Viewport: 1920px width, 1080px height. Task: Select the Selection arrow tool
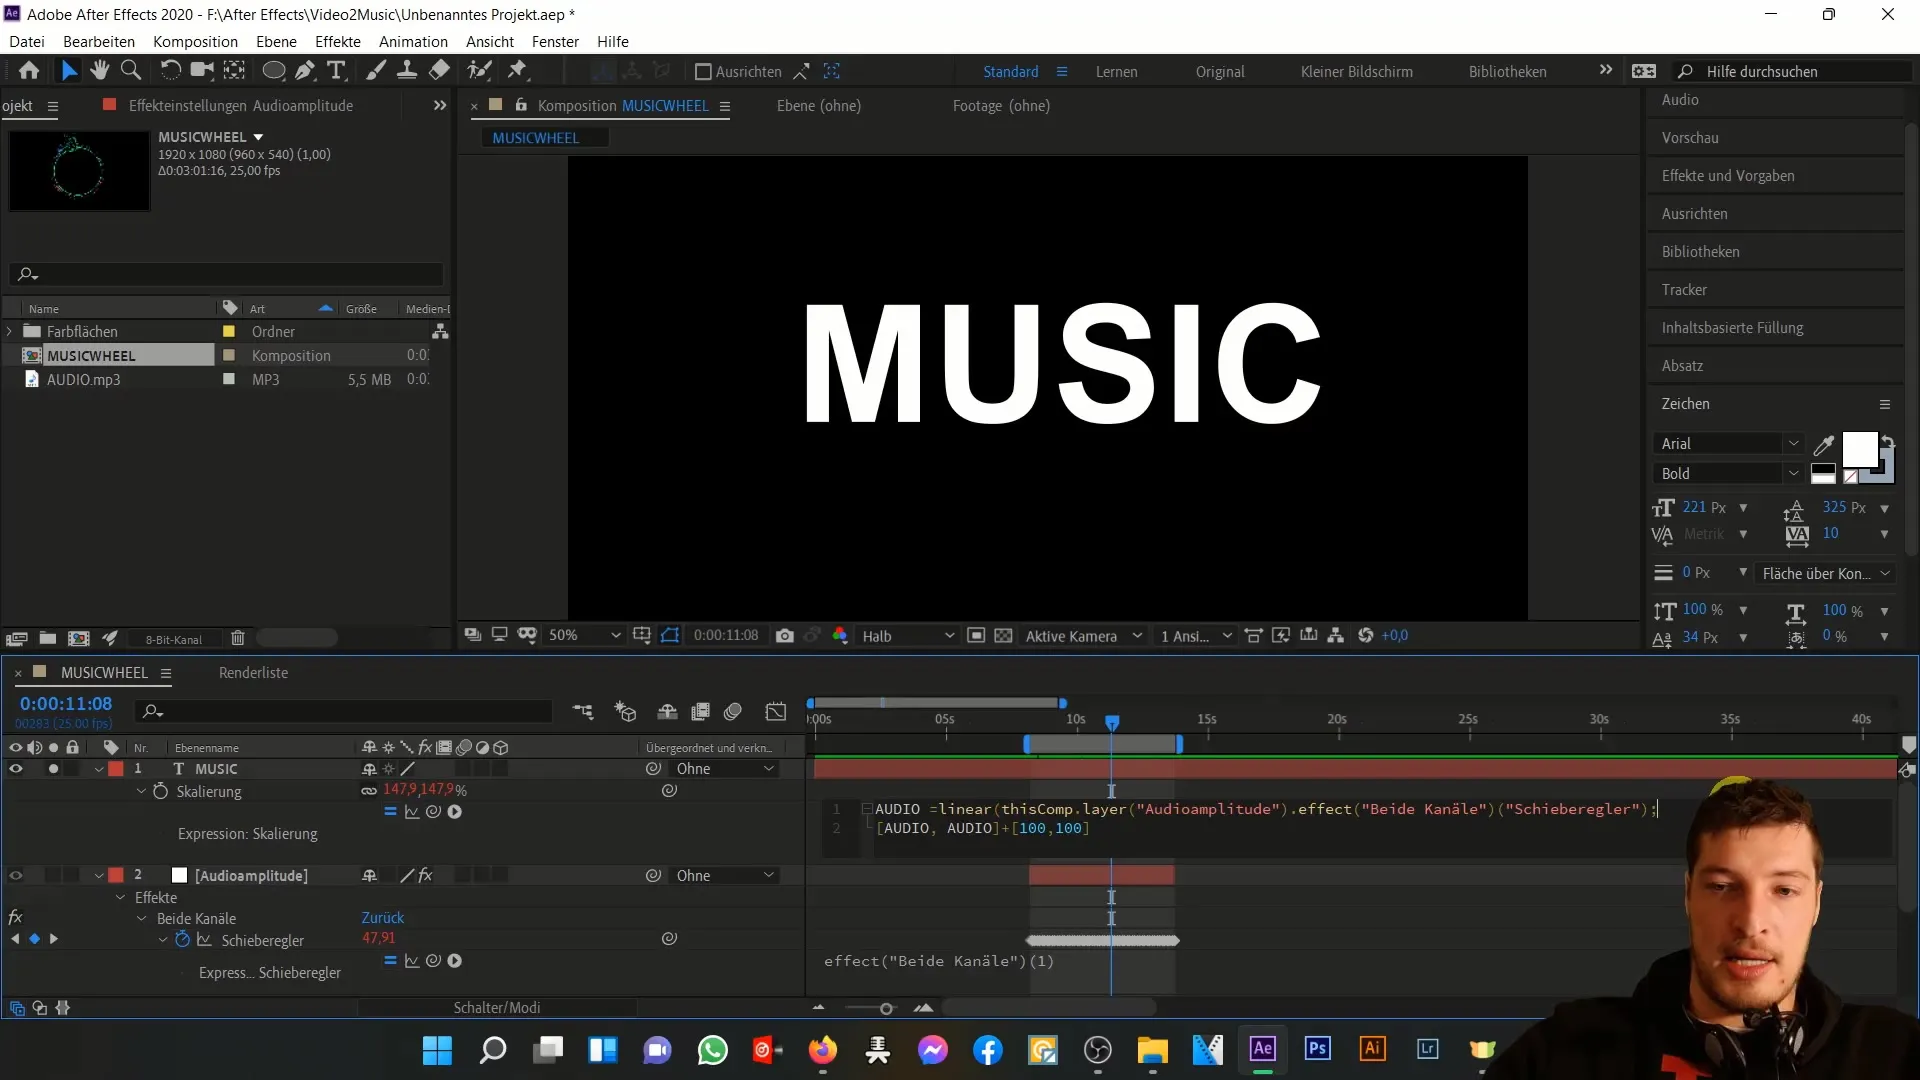(68, 71)
